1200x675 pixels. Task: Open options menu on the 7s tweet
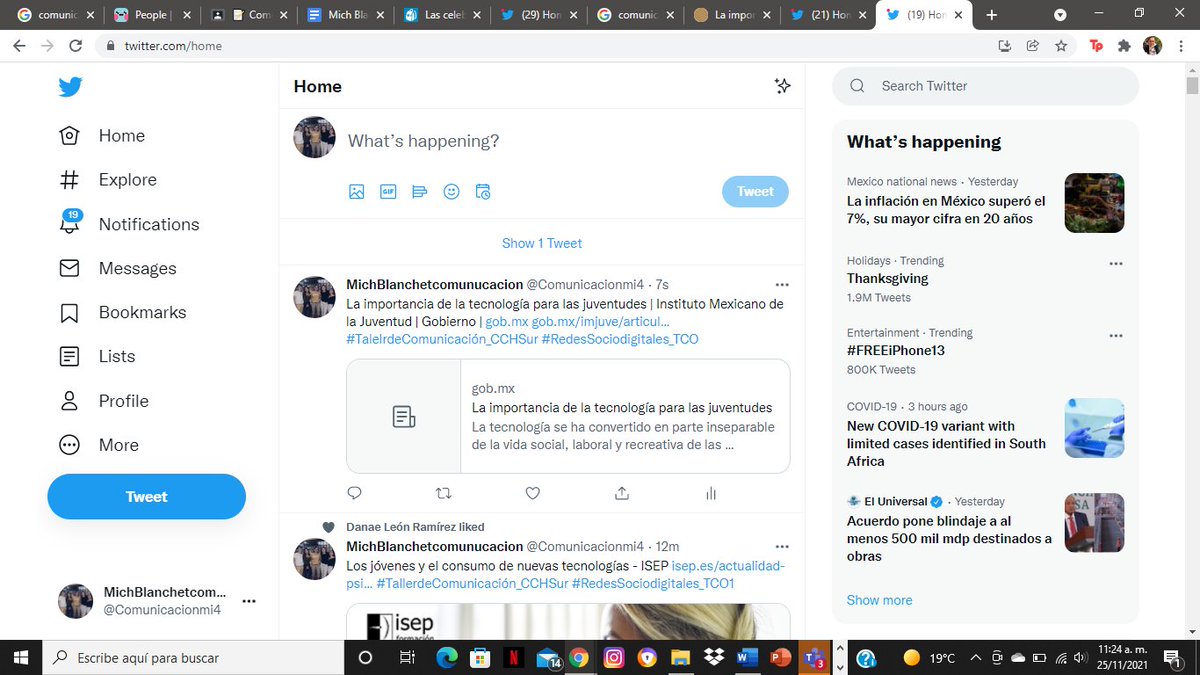pyautogui.click(x=783, y=285)
